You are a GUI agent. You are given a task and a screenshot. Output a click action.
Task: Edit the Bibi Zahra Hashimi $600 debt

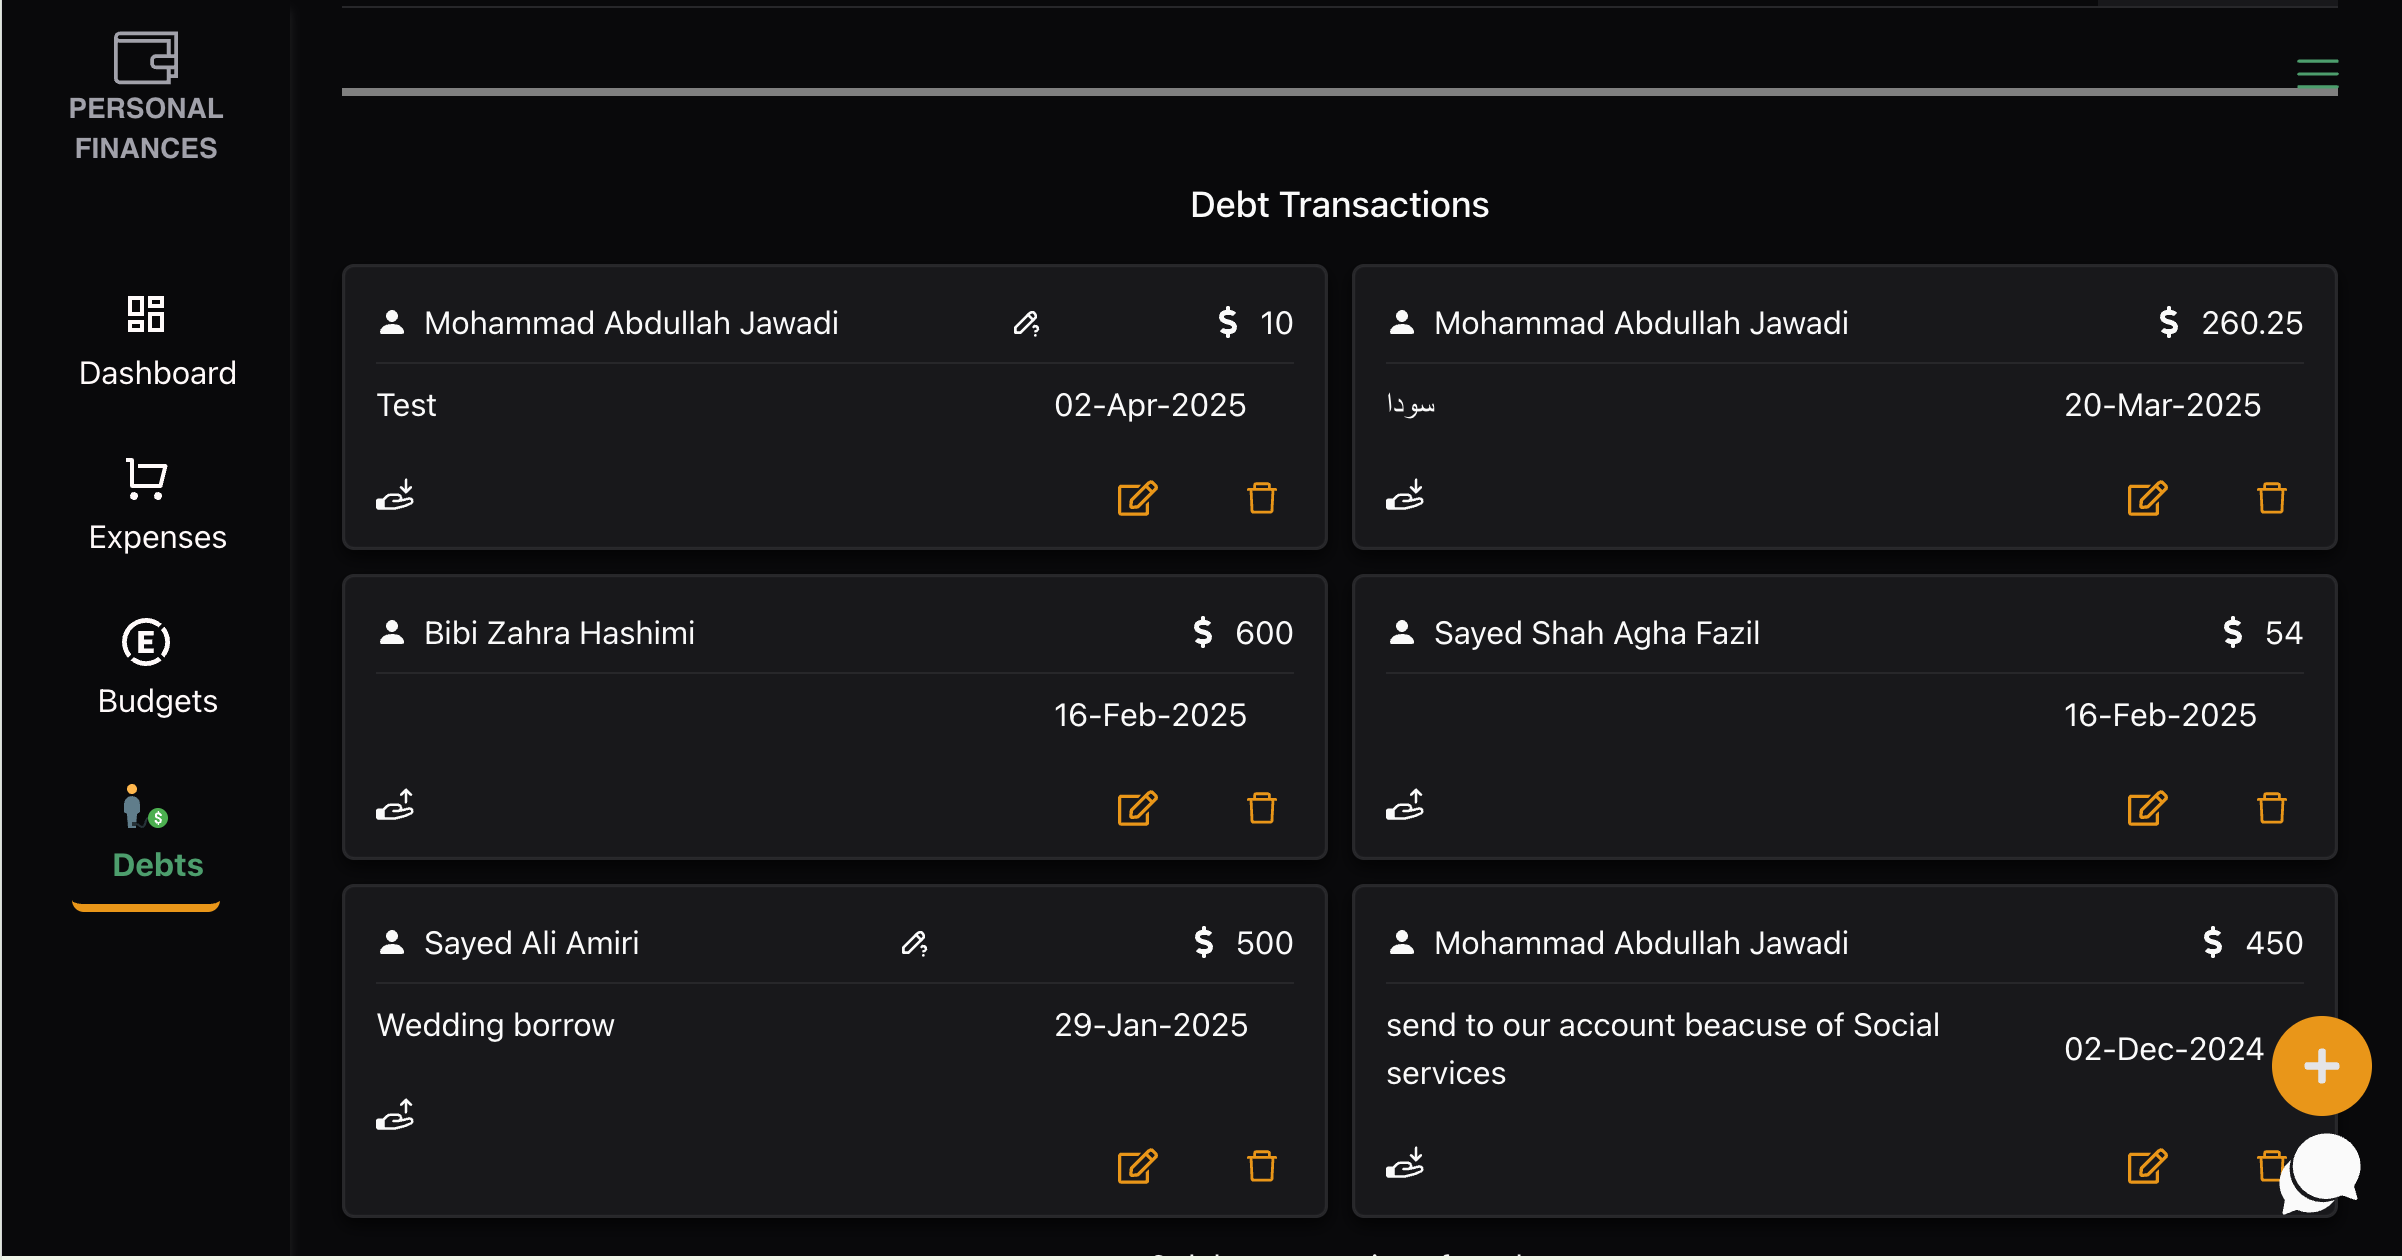coord(1135,808)
